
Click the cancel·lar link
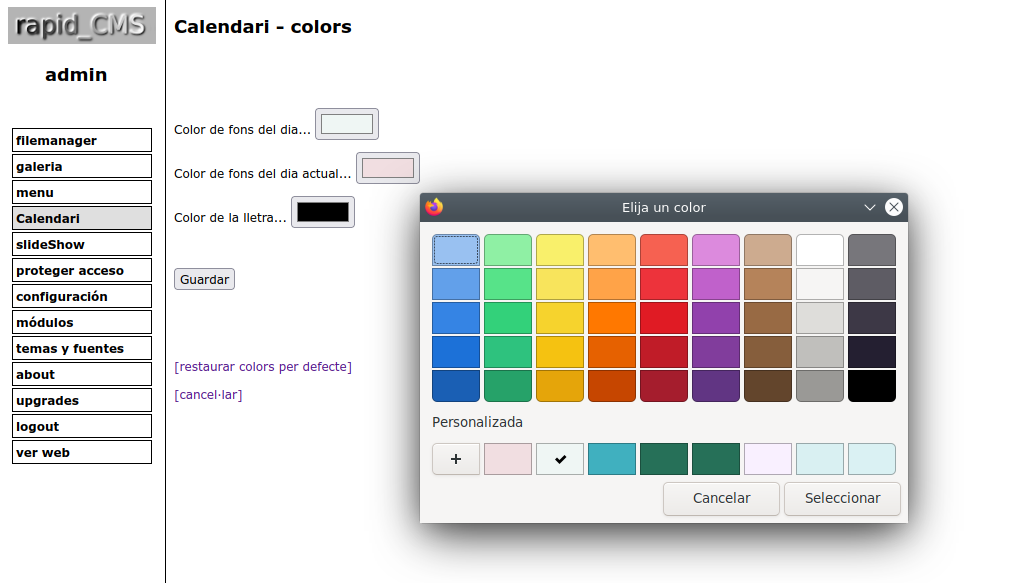(208, 395)
